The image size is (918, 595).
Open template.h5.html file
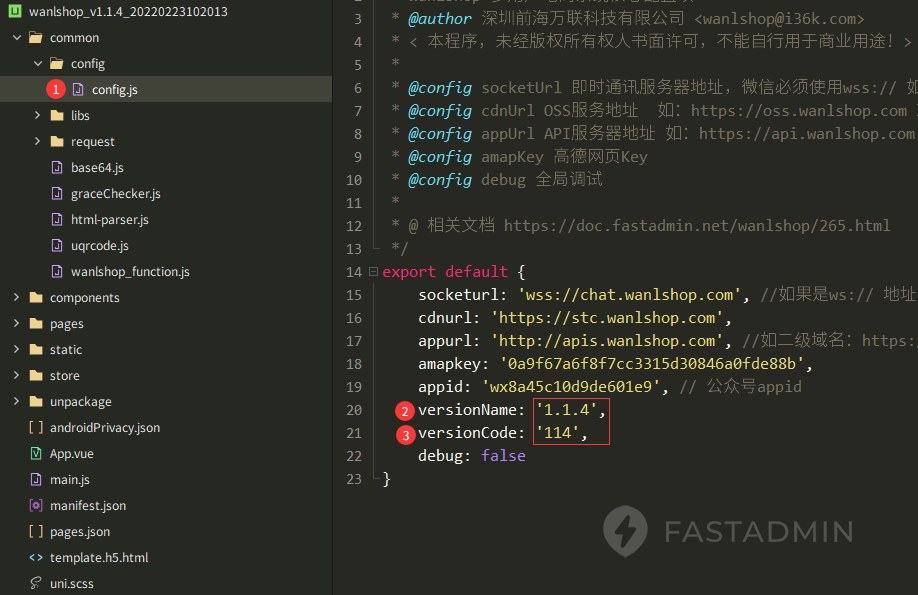99,558
